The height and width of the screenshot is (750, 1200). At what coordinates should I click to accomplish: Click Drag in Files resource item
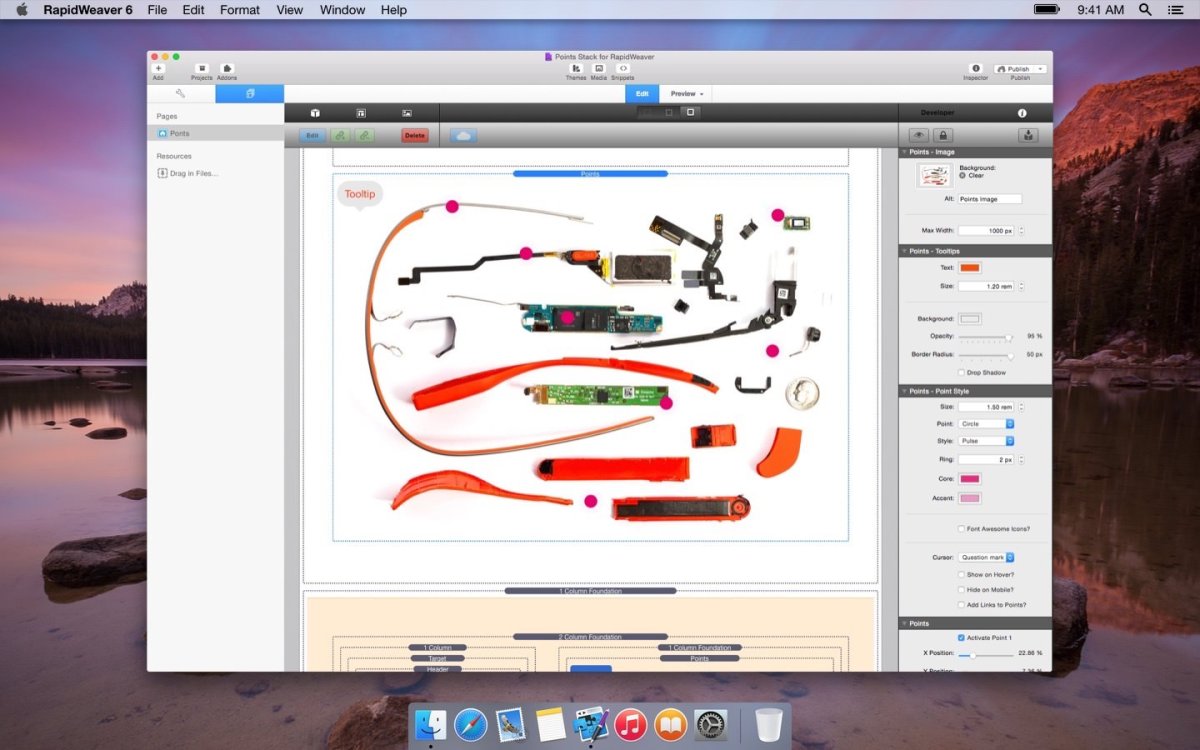tap(188, 173)
